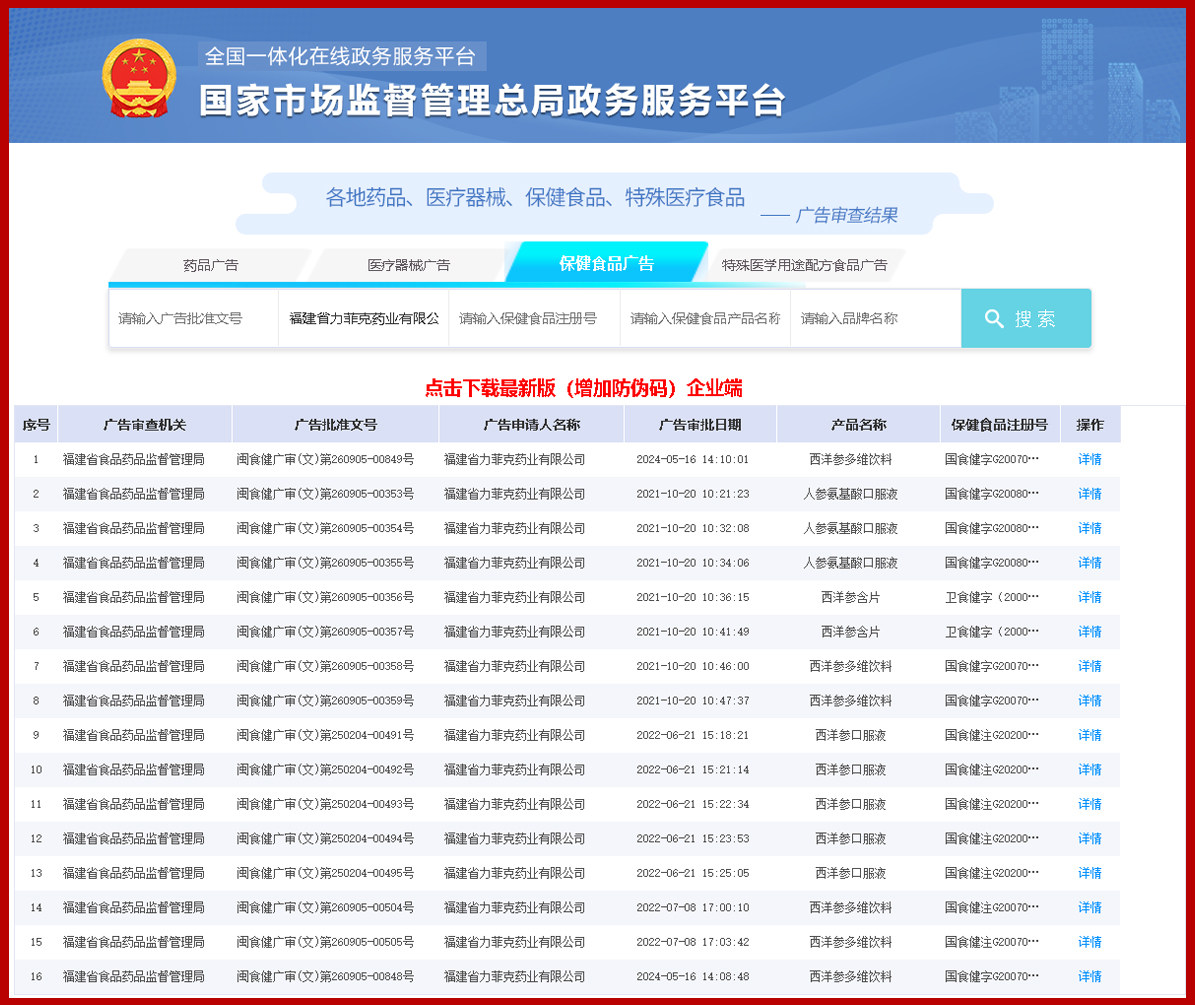Click the 广告批准文号 column header
This screenshot has height=1005, width=1195.
[335, 424]
